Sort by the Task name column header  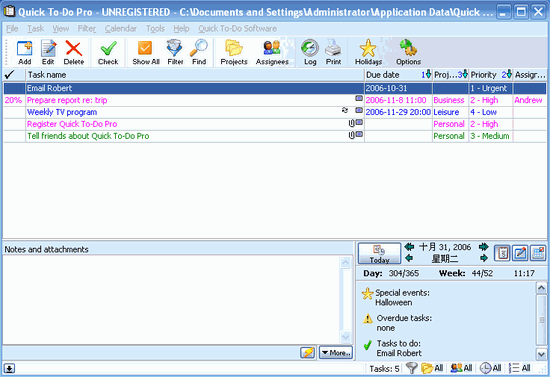click(x=195, y=75)
